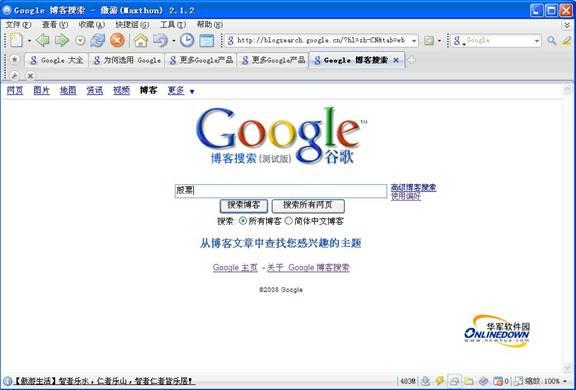The height and width of the screenshot is (390, 576).
Task: Open the Google 主页 link
Action: coord(235,267)
